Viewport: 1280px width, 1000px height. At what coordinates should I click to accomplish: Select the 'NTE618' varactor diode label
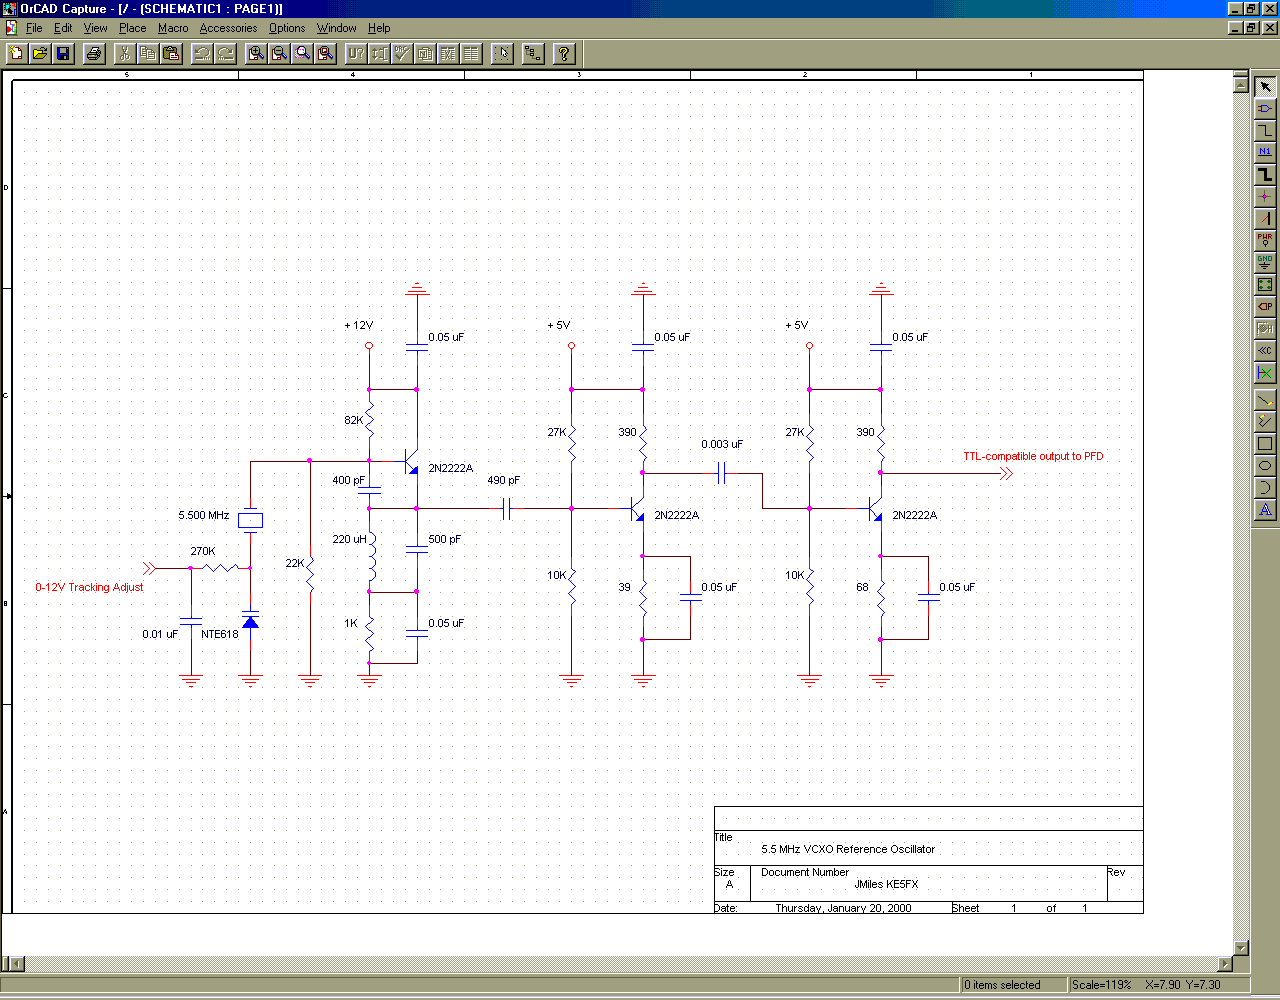point(220,634)
